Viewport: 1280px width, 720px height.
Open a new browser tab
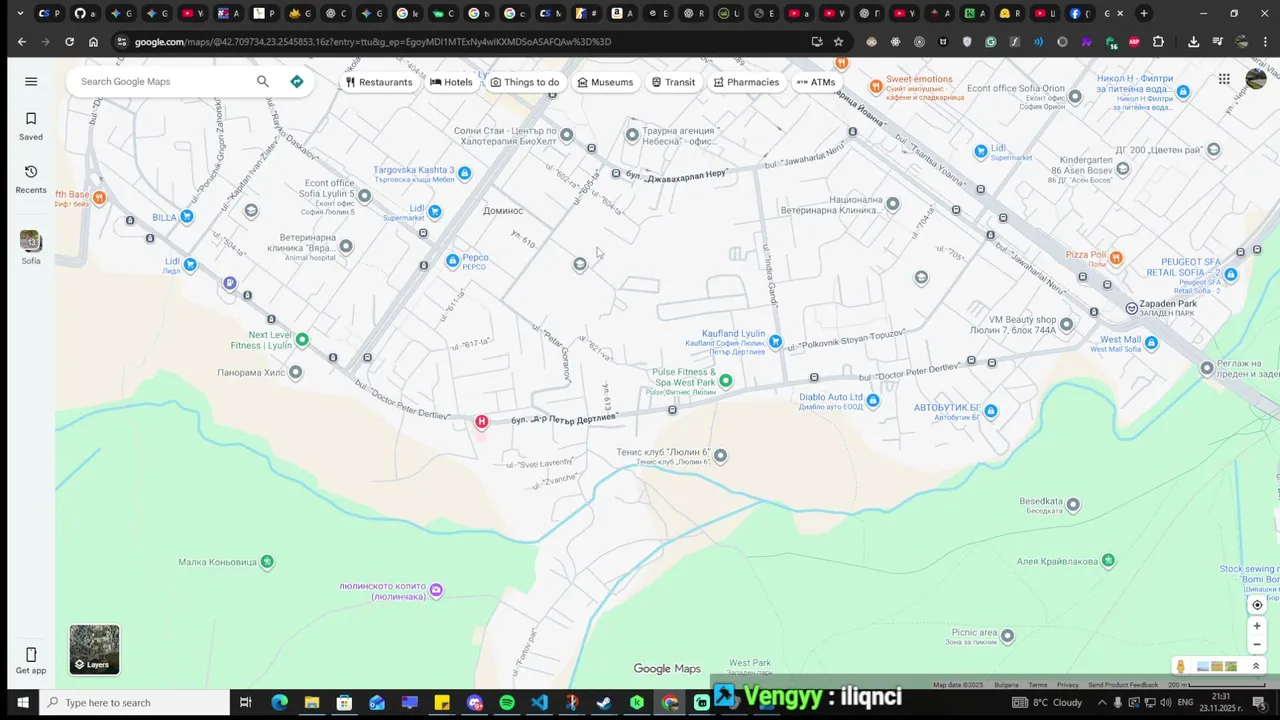click(1144, 14)
